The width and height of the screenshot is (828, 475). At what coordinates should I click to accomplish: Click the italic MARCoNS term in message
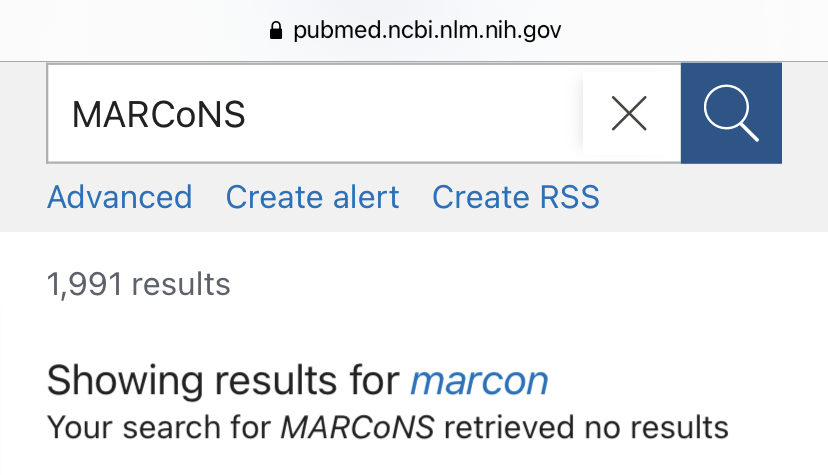coord(357,427)
